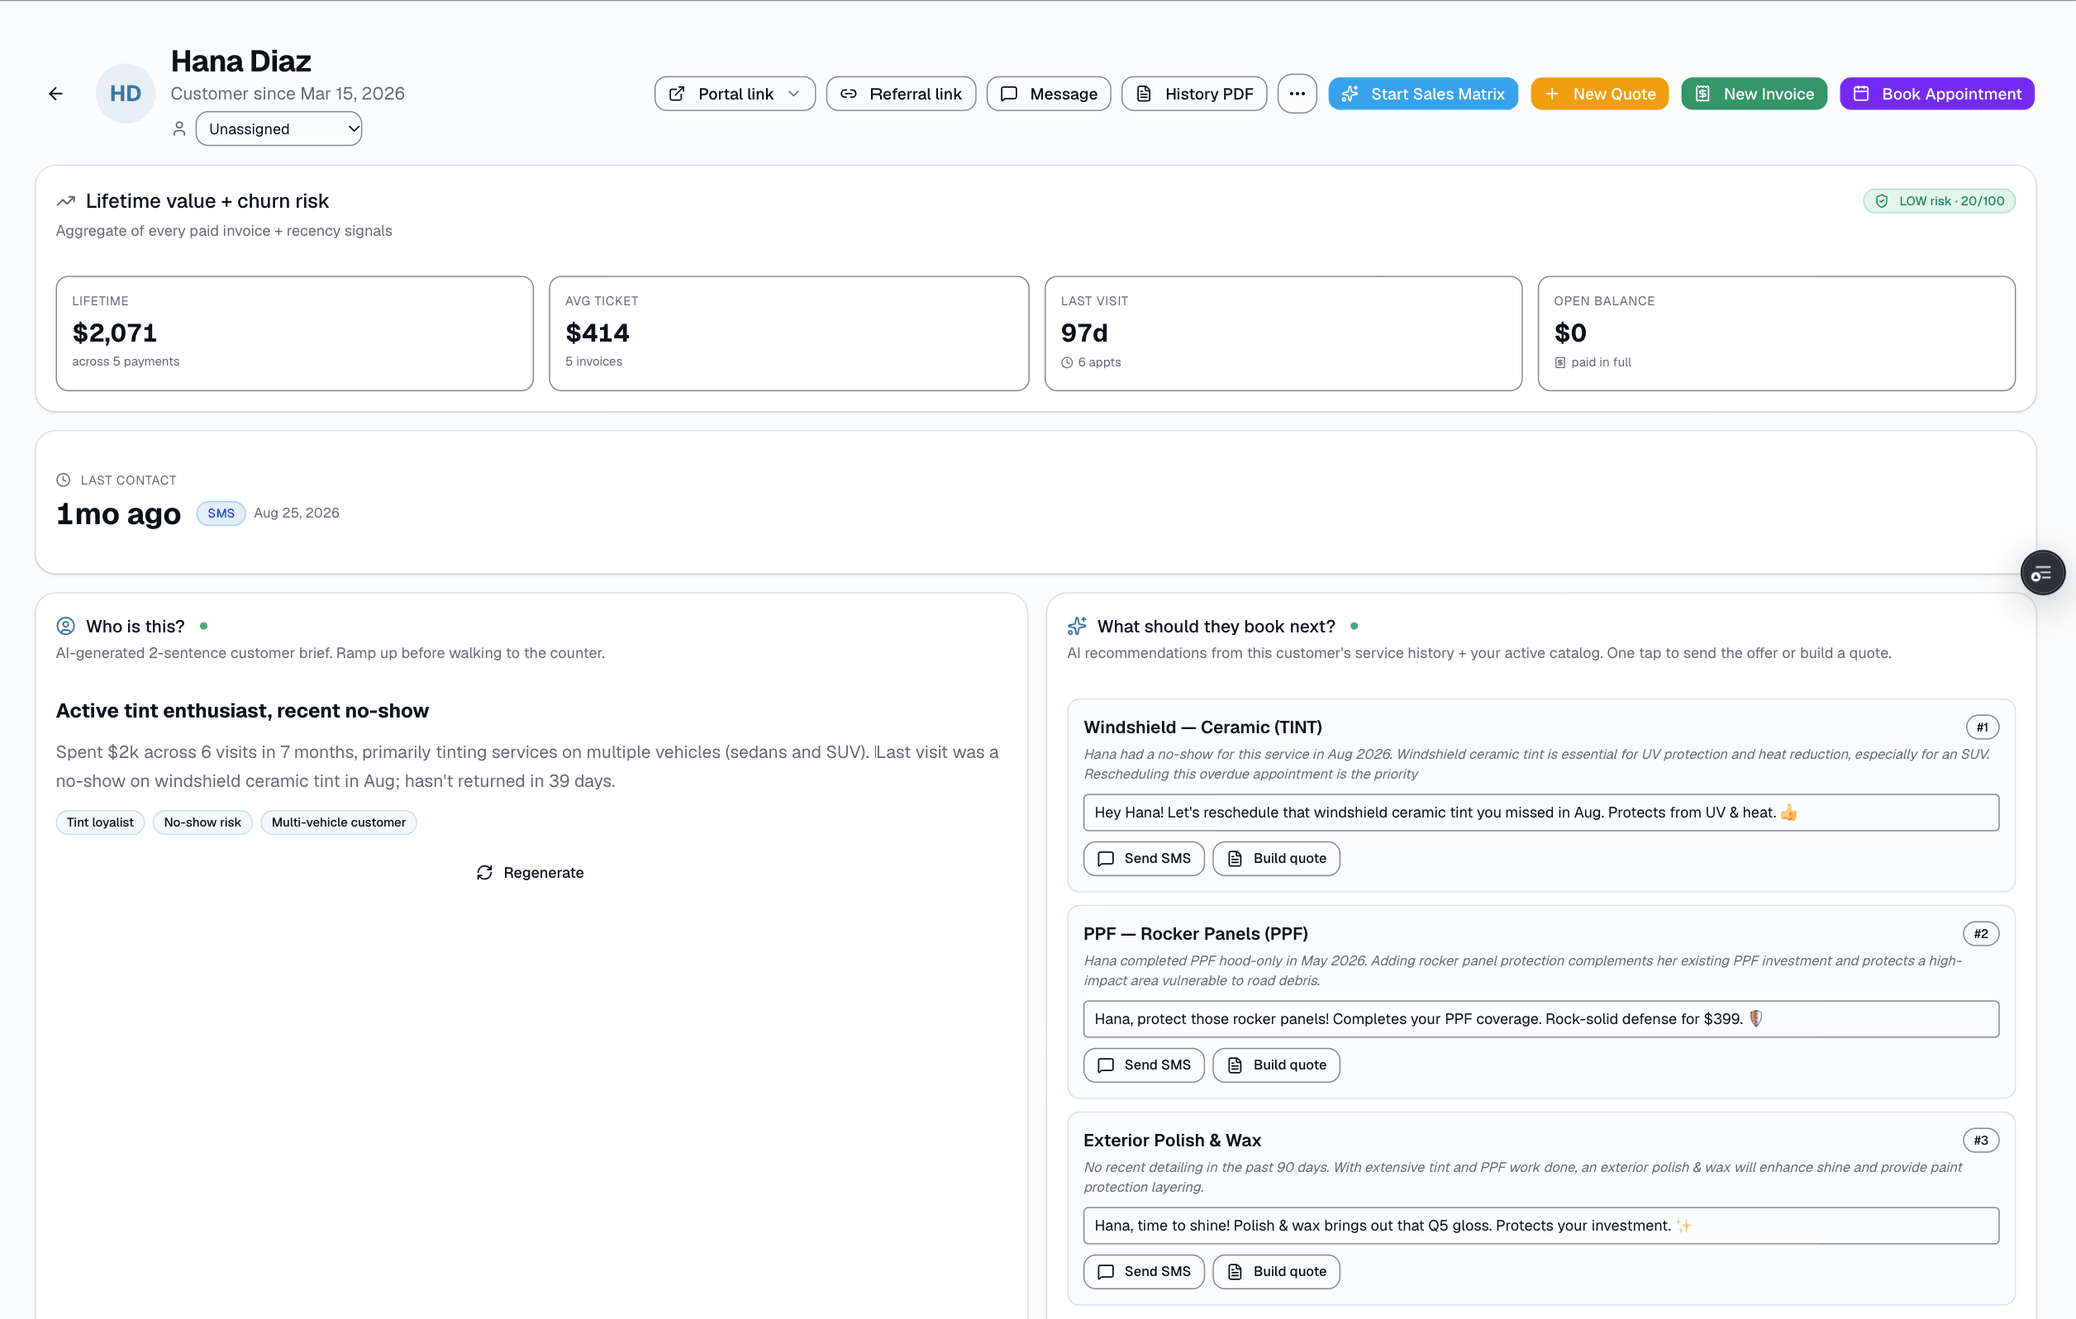Click the Aug 25, 2026 date
Screen dimensions: 2076x1319
296,513
